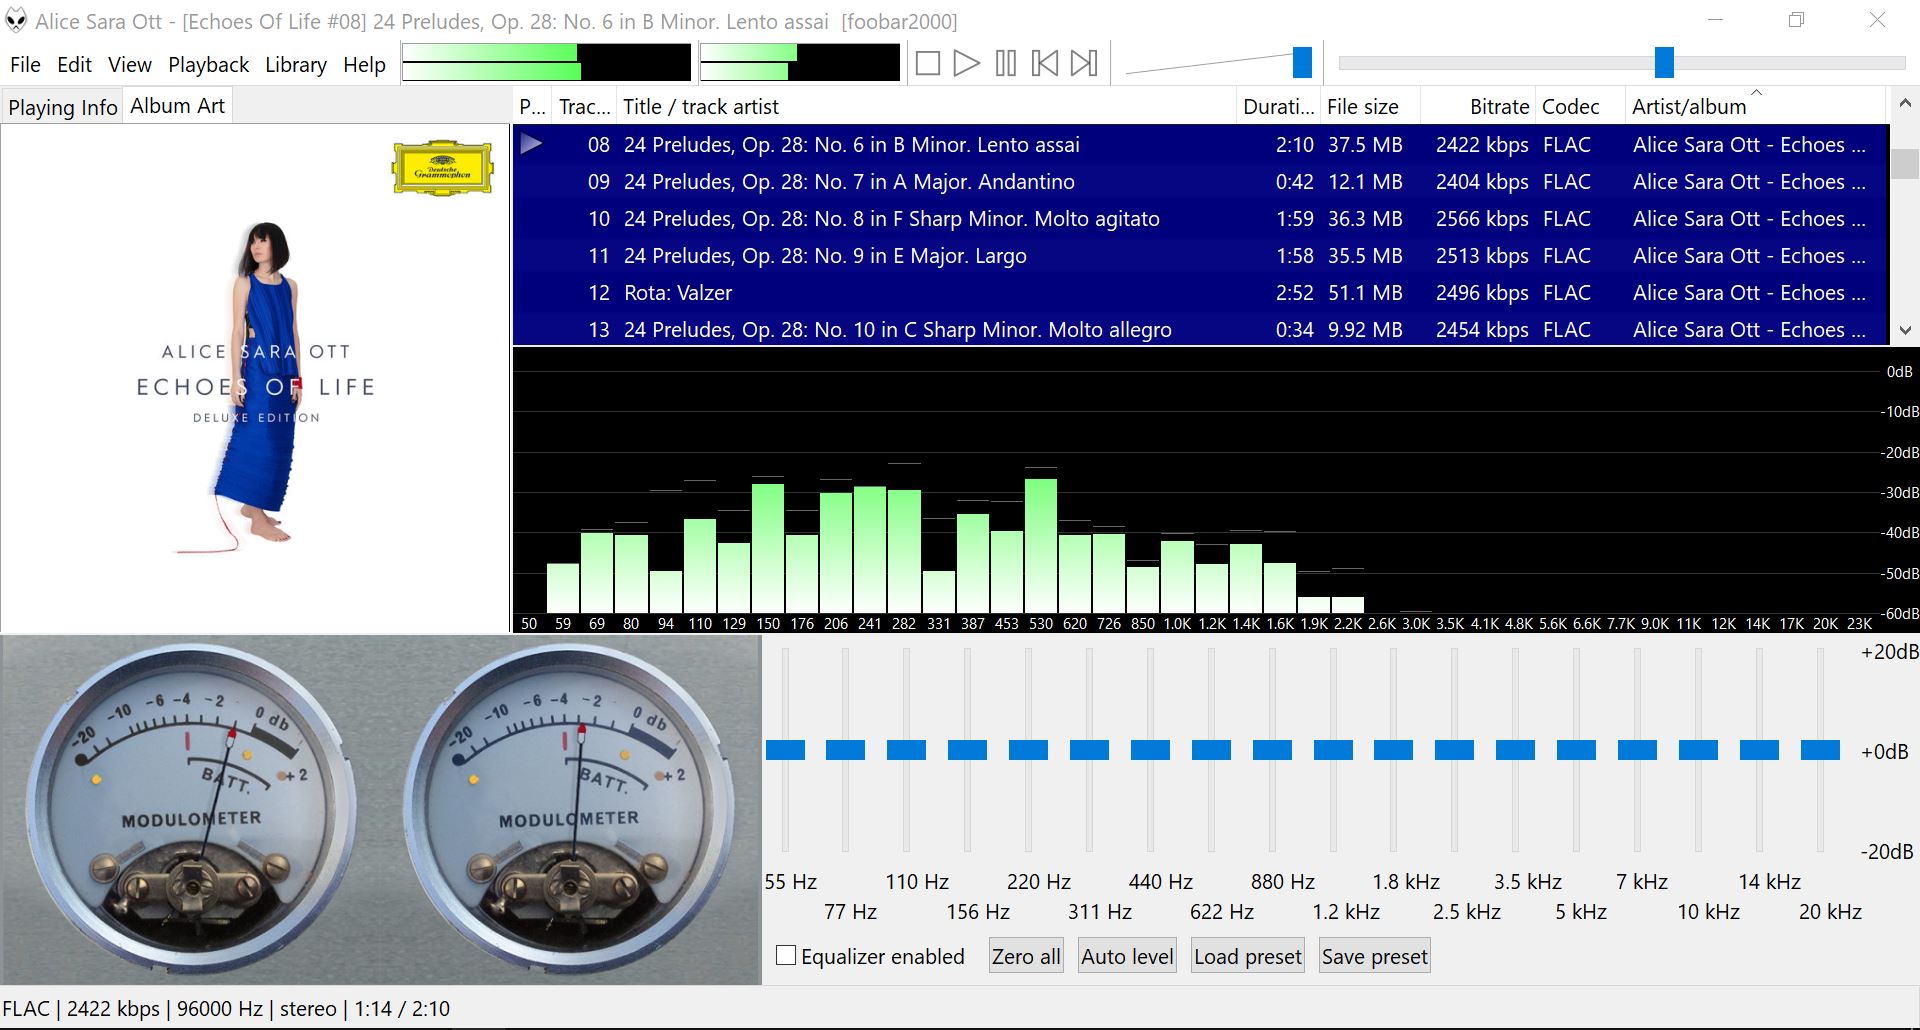Open the View menu

(130, 65)
